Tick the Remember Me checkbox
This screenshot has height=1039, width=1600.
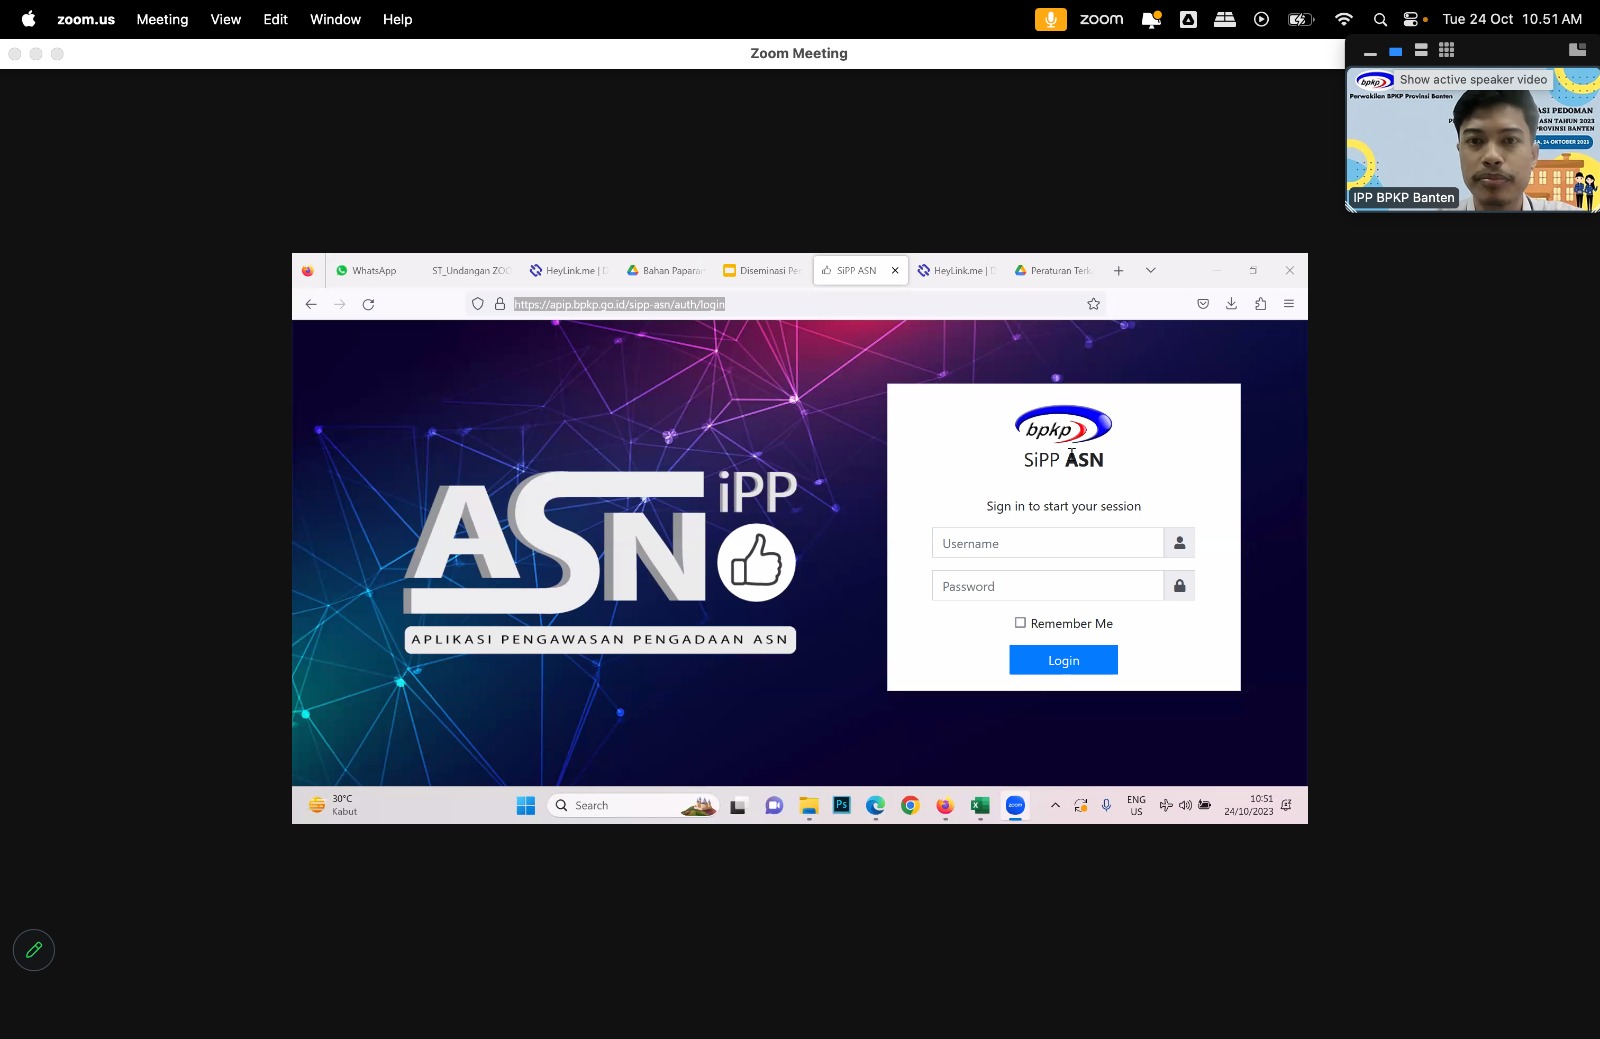pos(1020,623)
